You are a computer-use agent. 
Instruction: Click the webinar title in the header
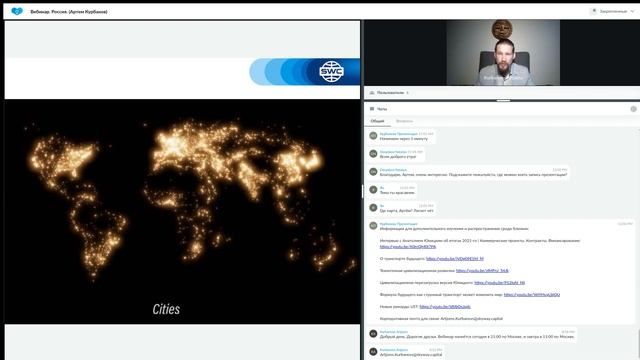(69, 12)
